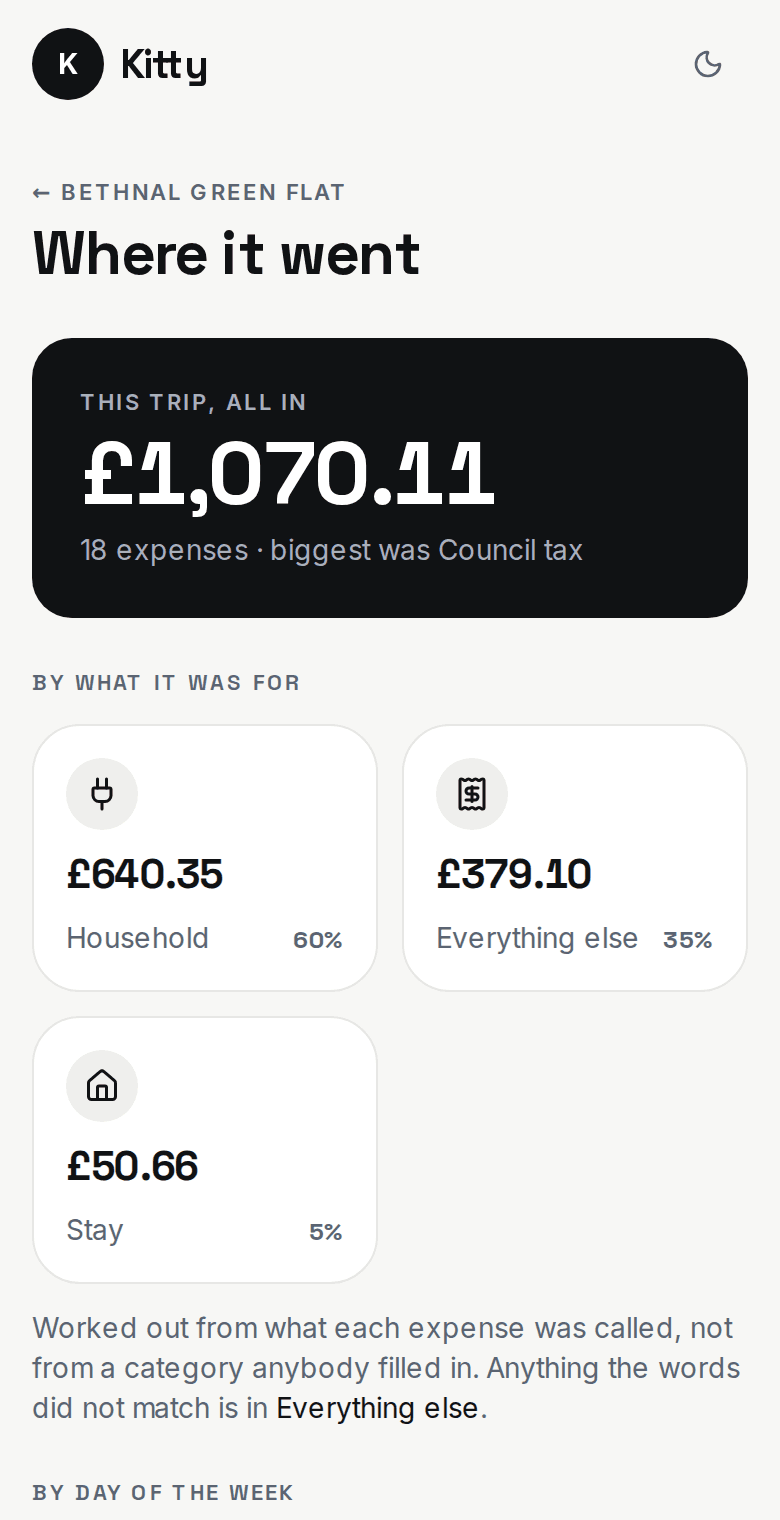Viewport: 780px width, 1520px height.
Task: Click the Kitty logo circle
Action: point(68,64)
